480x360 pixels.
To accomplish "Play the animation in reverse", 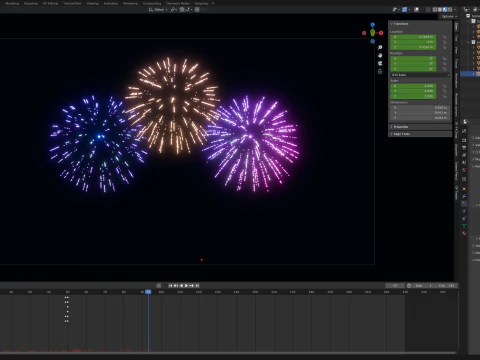I will point(181,286).
